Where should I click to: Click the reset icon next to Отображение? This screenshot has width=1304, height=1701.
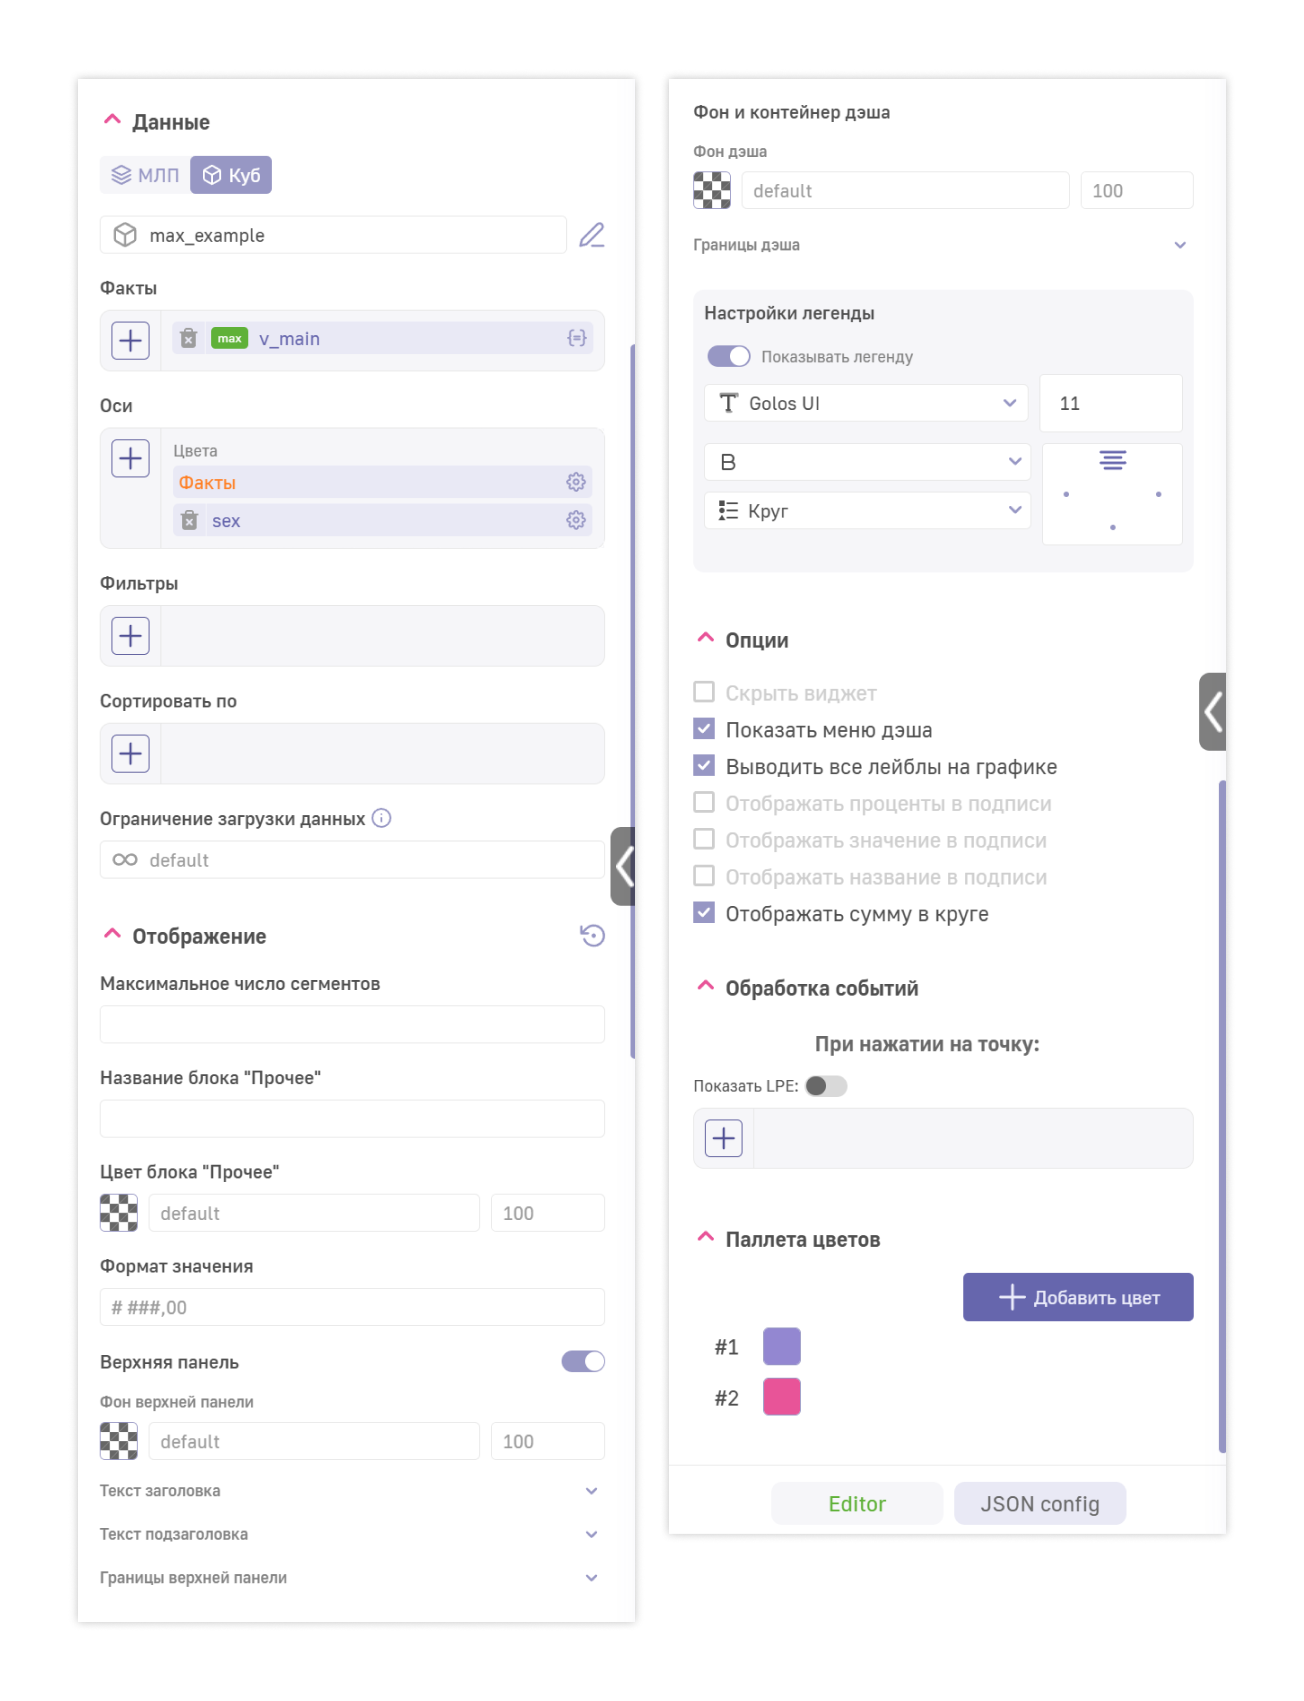pos(592,936)
